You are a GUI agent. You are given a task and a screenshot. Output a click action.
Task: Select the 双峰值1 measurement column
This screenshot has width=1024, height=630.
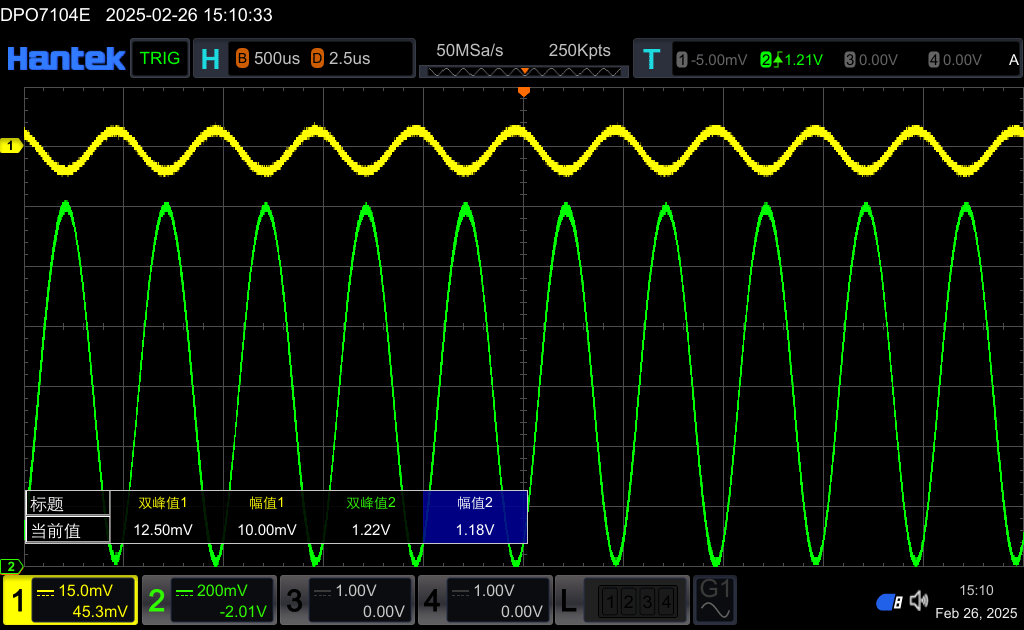[163, 503]
